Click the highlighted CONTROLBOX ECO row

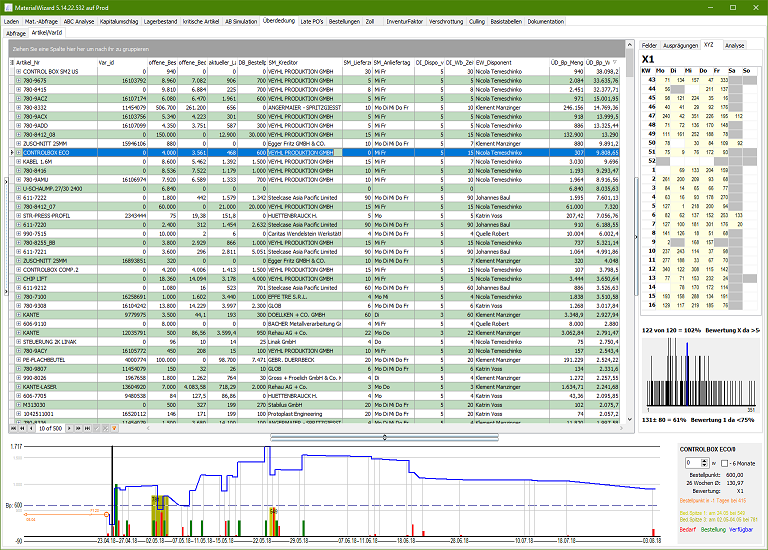pos(60,153)
